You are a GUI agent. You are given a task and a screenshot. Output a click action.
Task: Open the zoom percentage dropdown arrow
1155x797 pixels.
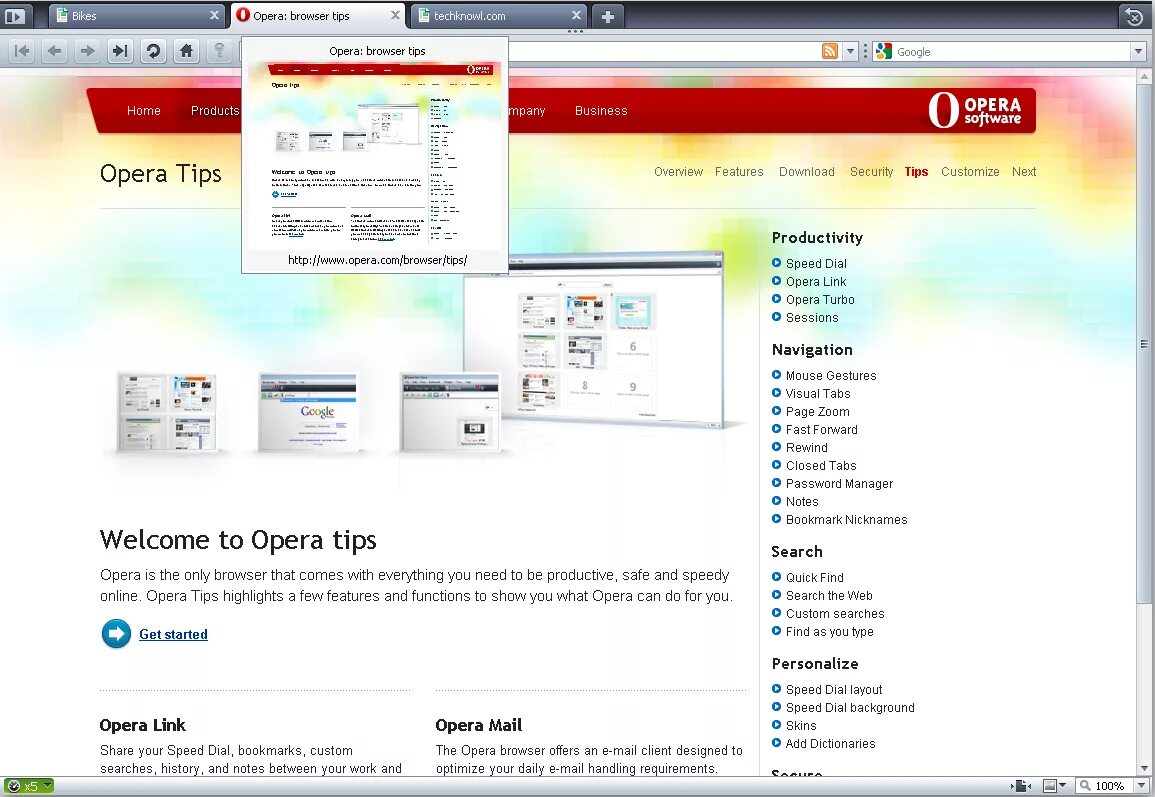tap(1141, 786)
